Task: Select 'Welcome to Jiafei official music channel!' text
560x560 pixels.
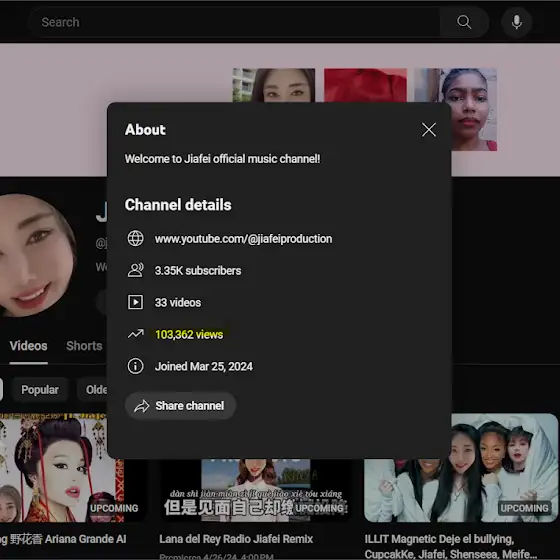Action: pyautogui.click(x=222, y=159)
